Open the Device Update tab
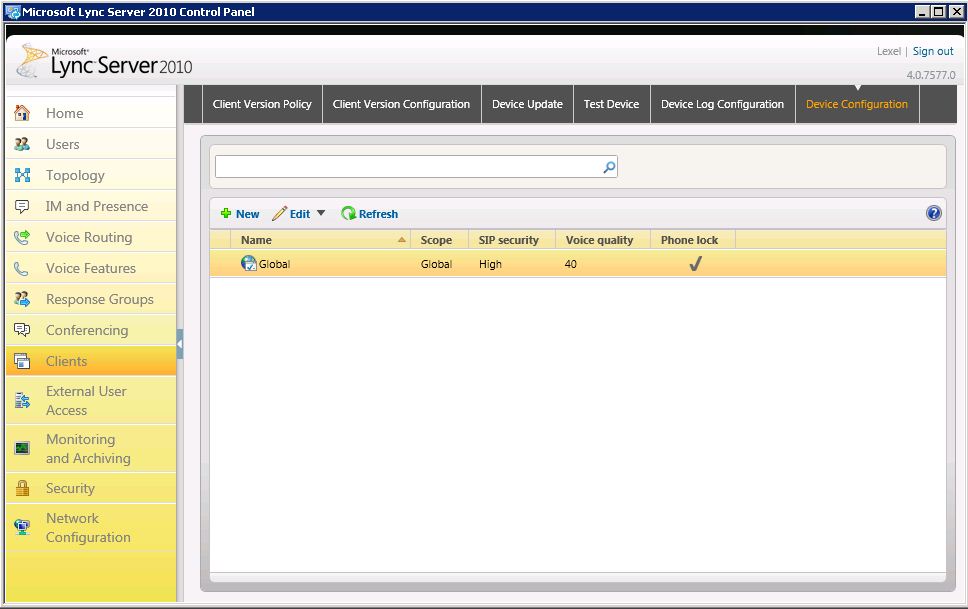The width and height of the screenshot is (968, 609). [527, 104]
